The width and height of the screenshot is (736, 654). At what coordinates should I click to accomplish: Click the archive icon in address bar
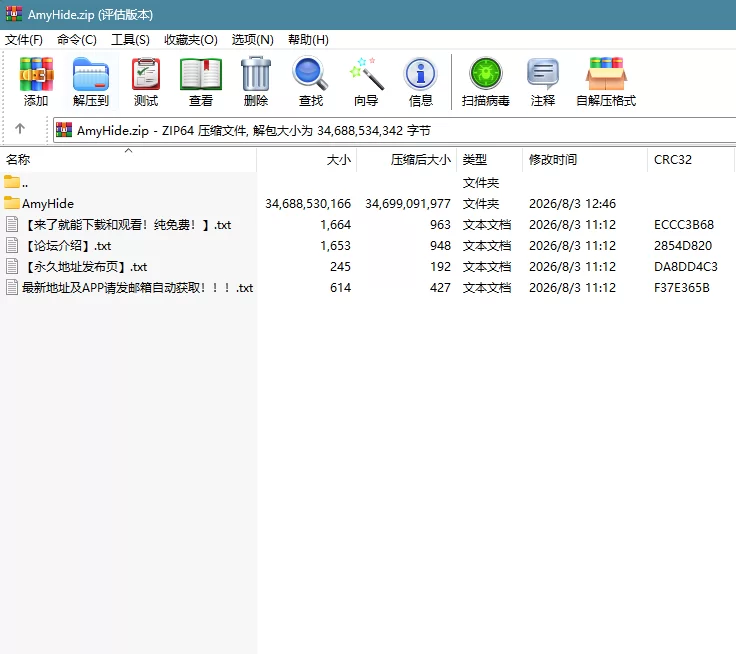click(x=64, y=130)
